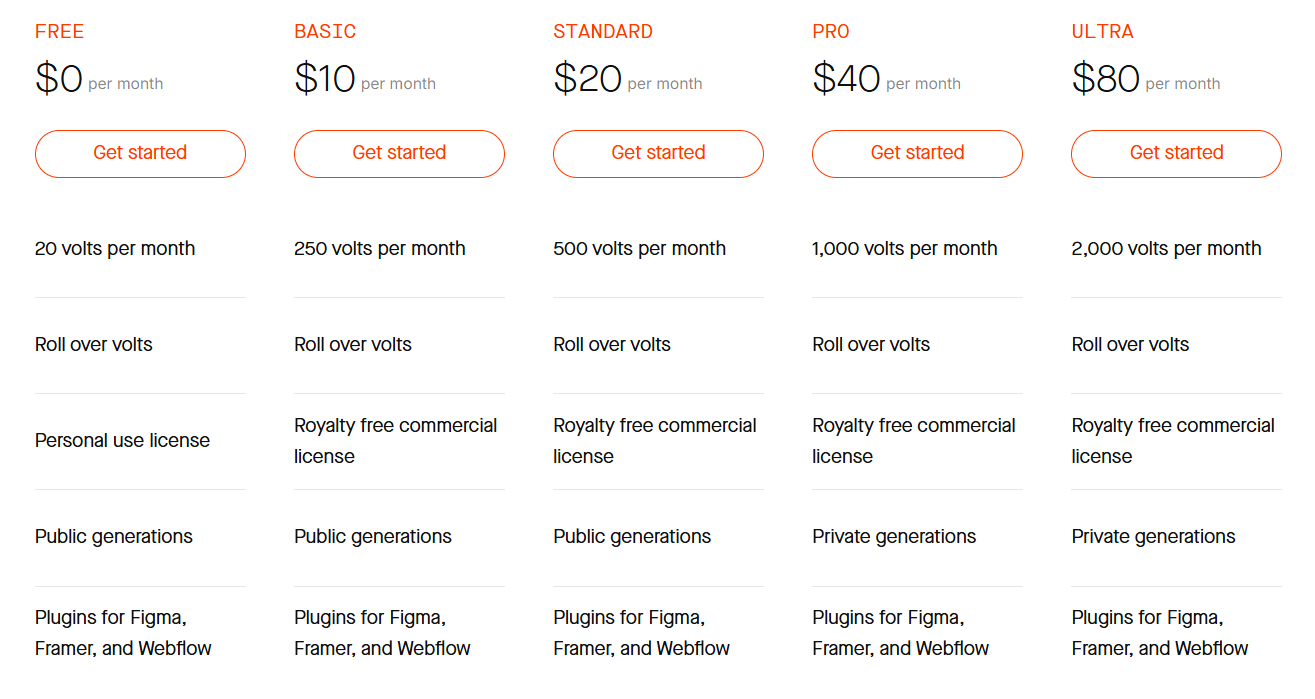Screen dimensions: 1315x699
Task: Click the $10 per month price
Action: click(x=364, y=79)
